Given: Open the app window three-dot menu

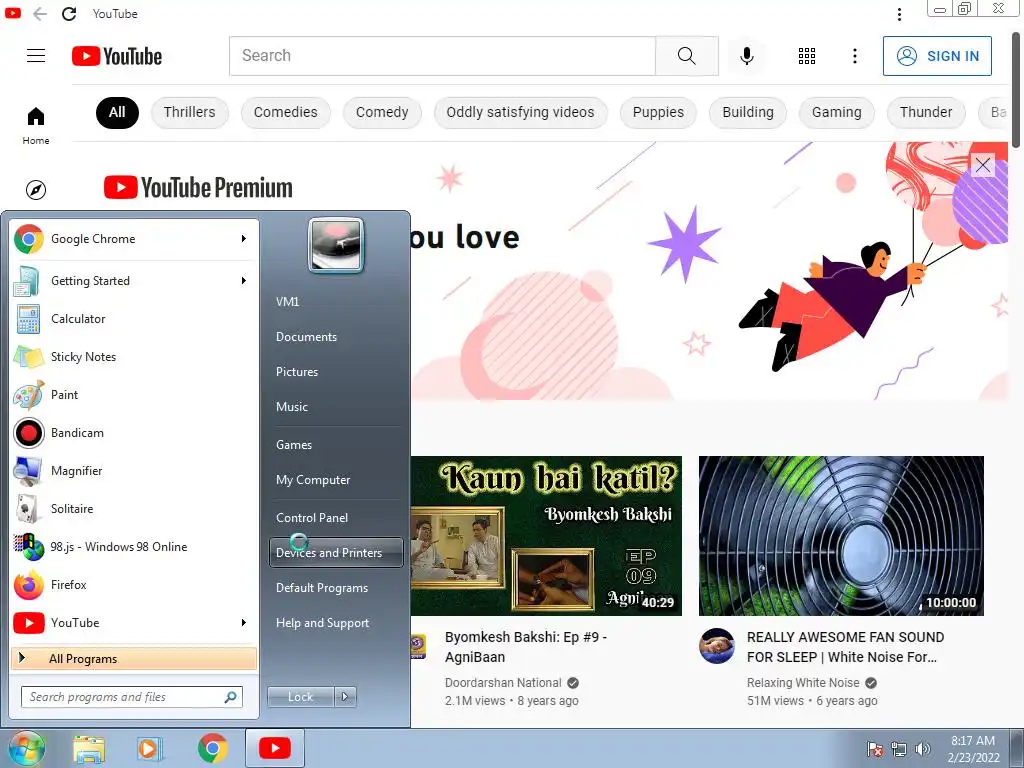Looking at the screenshot, I should point(899,14).
